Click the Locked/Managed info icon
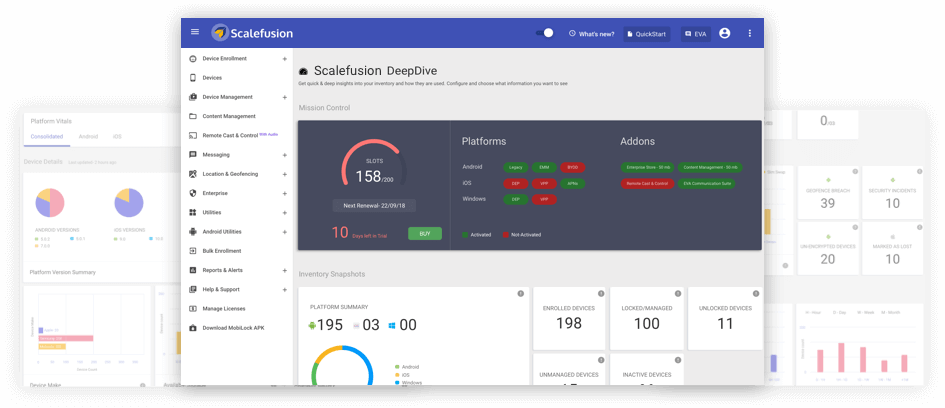This screenshot has height=408, width=945. (x=677, y=293)
